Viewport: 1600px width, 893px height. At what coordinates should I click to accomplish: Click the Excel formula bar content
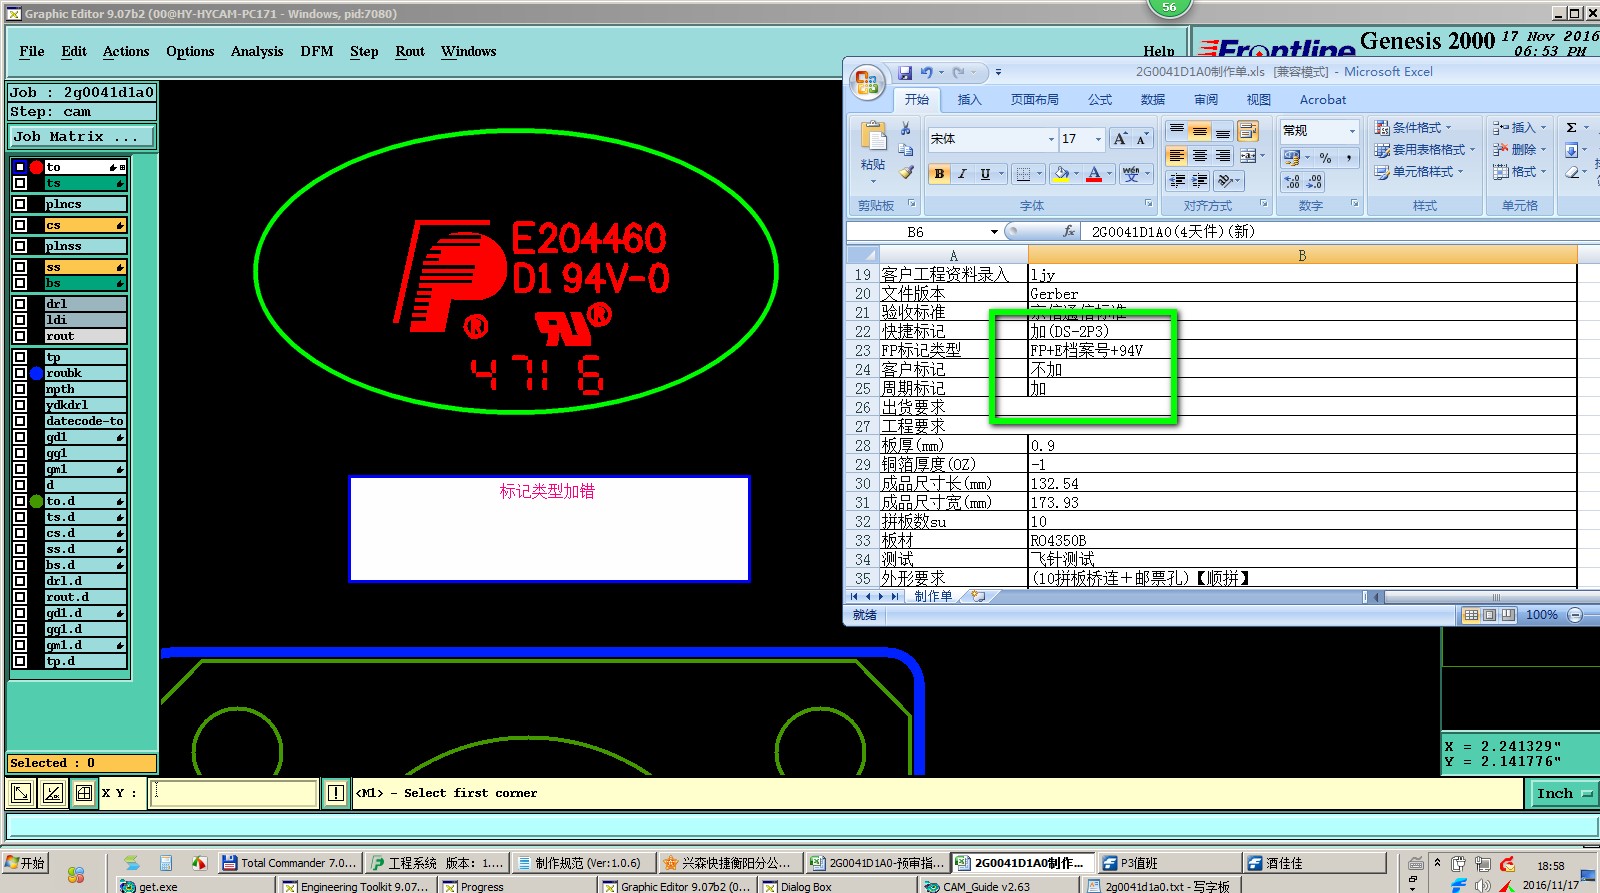1340,232
